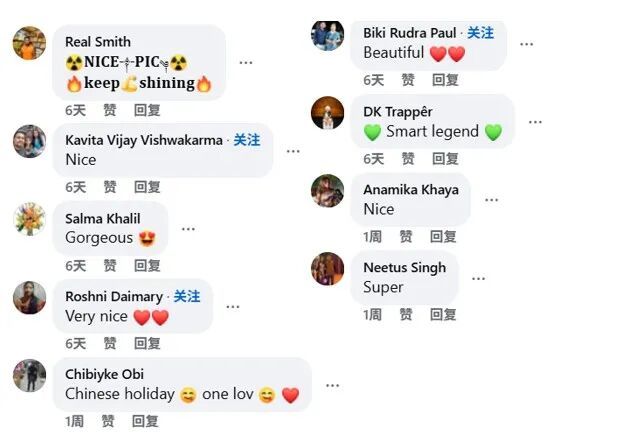Open the options dots beside DK Trappêr's comment
The width and height of the screenshot is (622, 445).
click(x=535, y=122)
